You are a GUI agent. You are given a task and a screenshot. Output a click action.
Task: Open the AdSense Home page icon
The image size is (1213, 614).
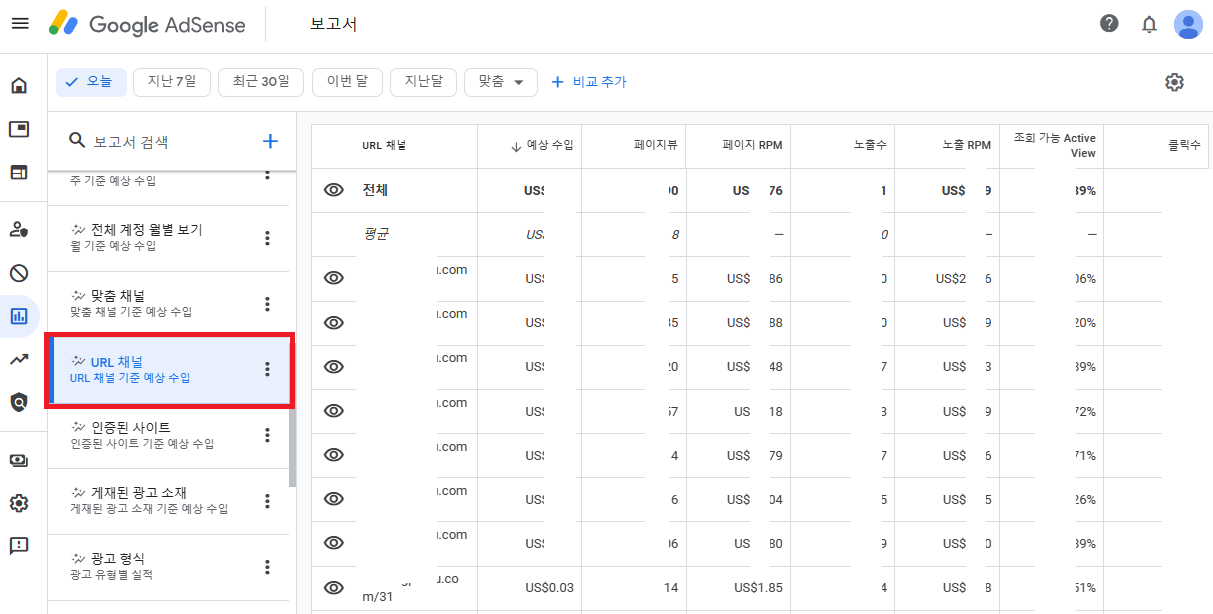click(20, 86)
